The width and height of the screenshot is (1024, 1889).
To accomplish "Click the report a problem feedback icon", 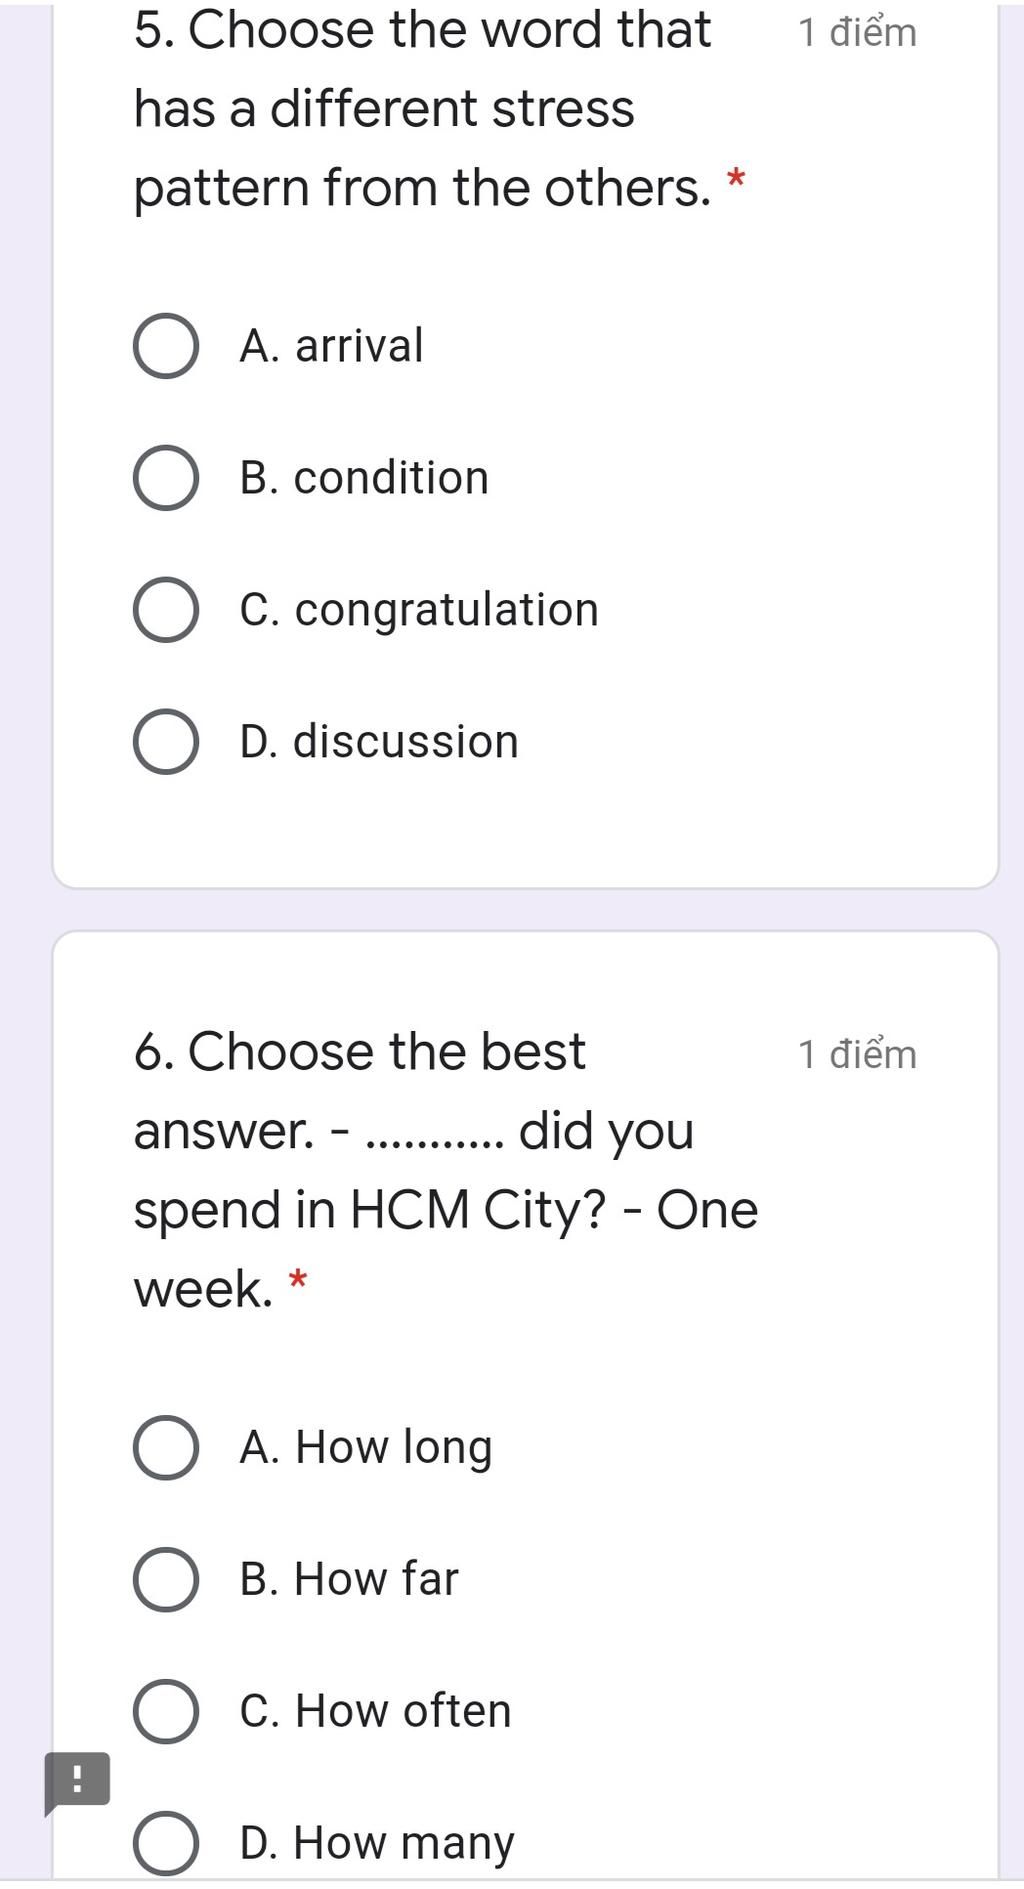I will coord(77,1781).
